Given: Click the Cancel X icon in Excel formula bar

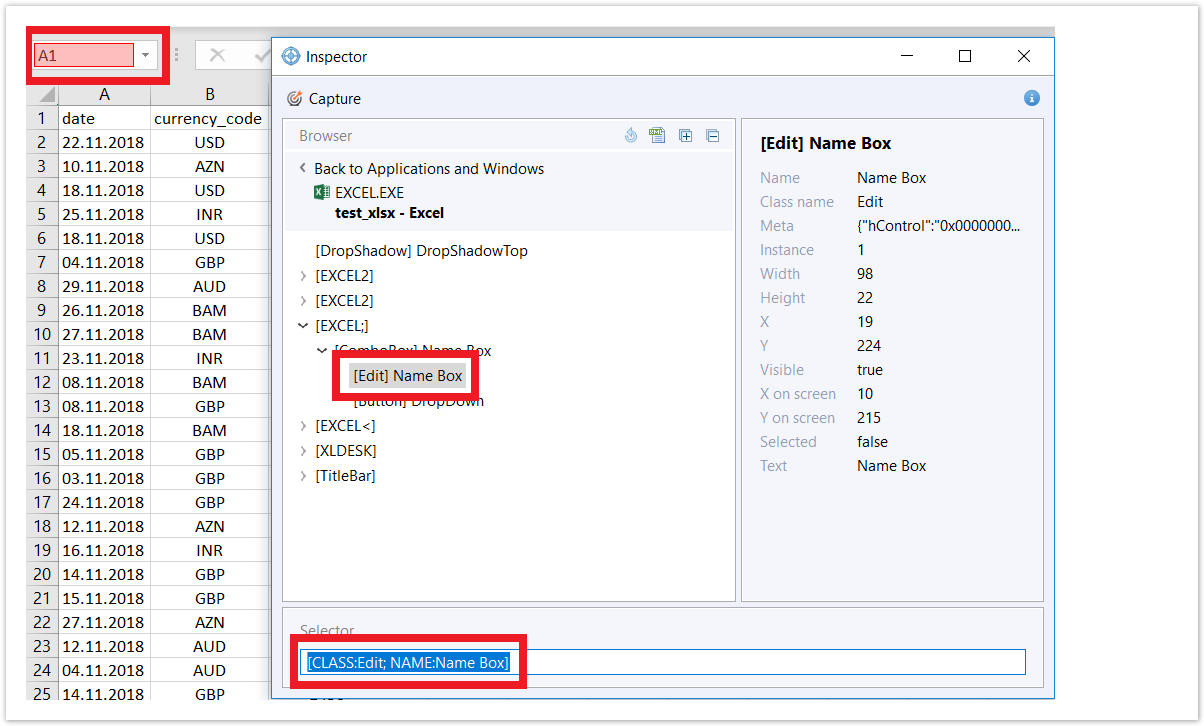Looking at the screenshot, I should click(217, 56).
